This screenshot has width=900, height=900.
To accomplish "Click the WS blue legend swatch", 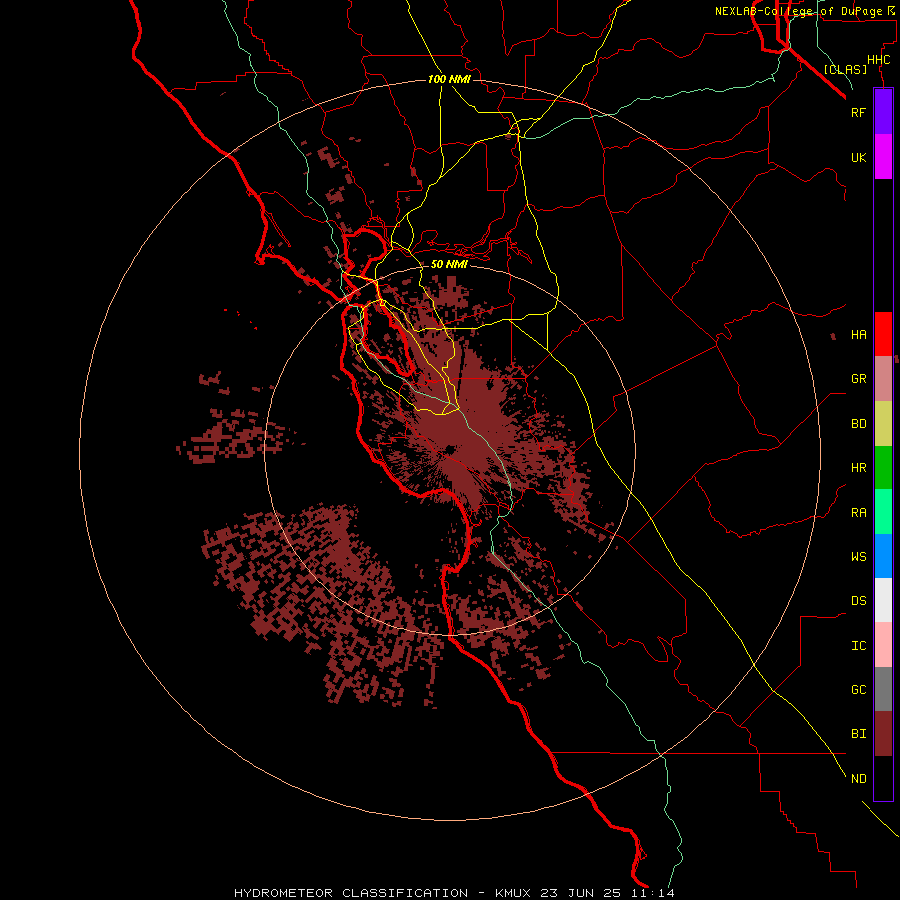I will pos(883,556).
